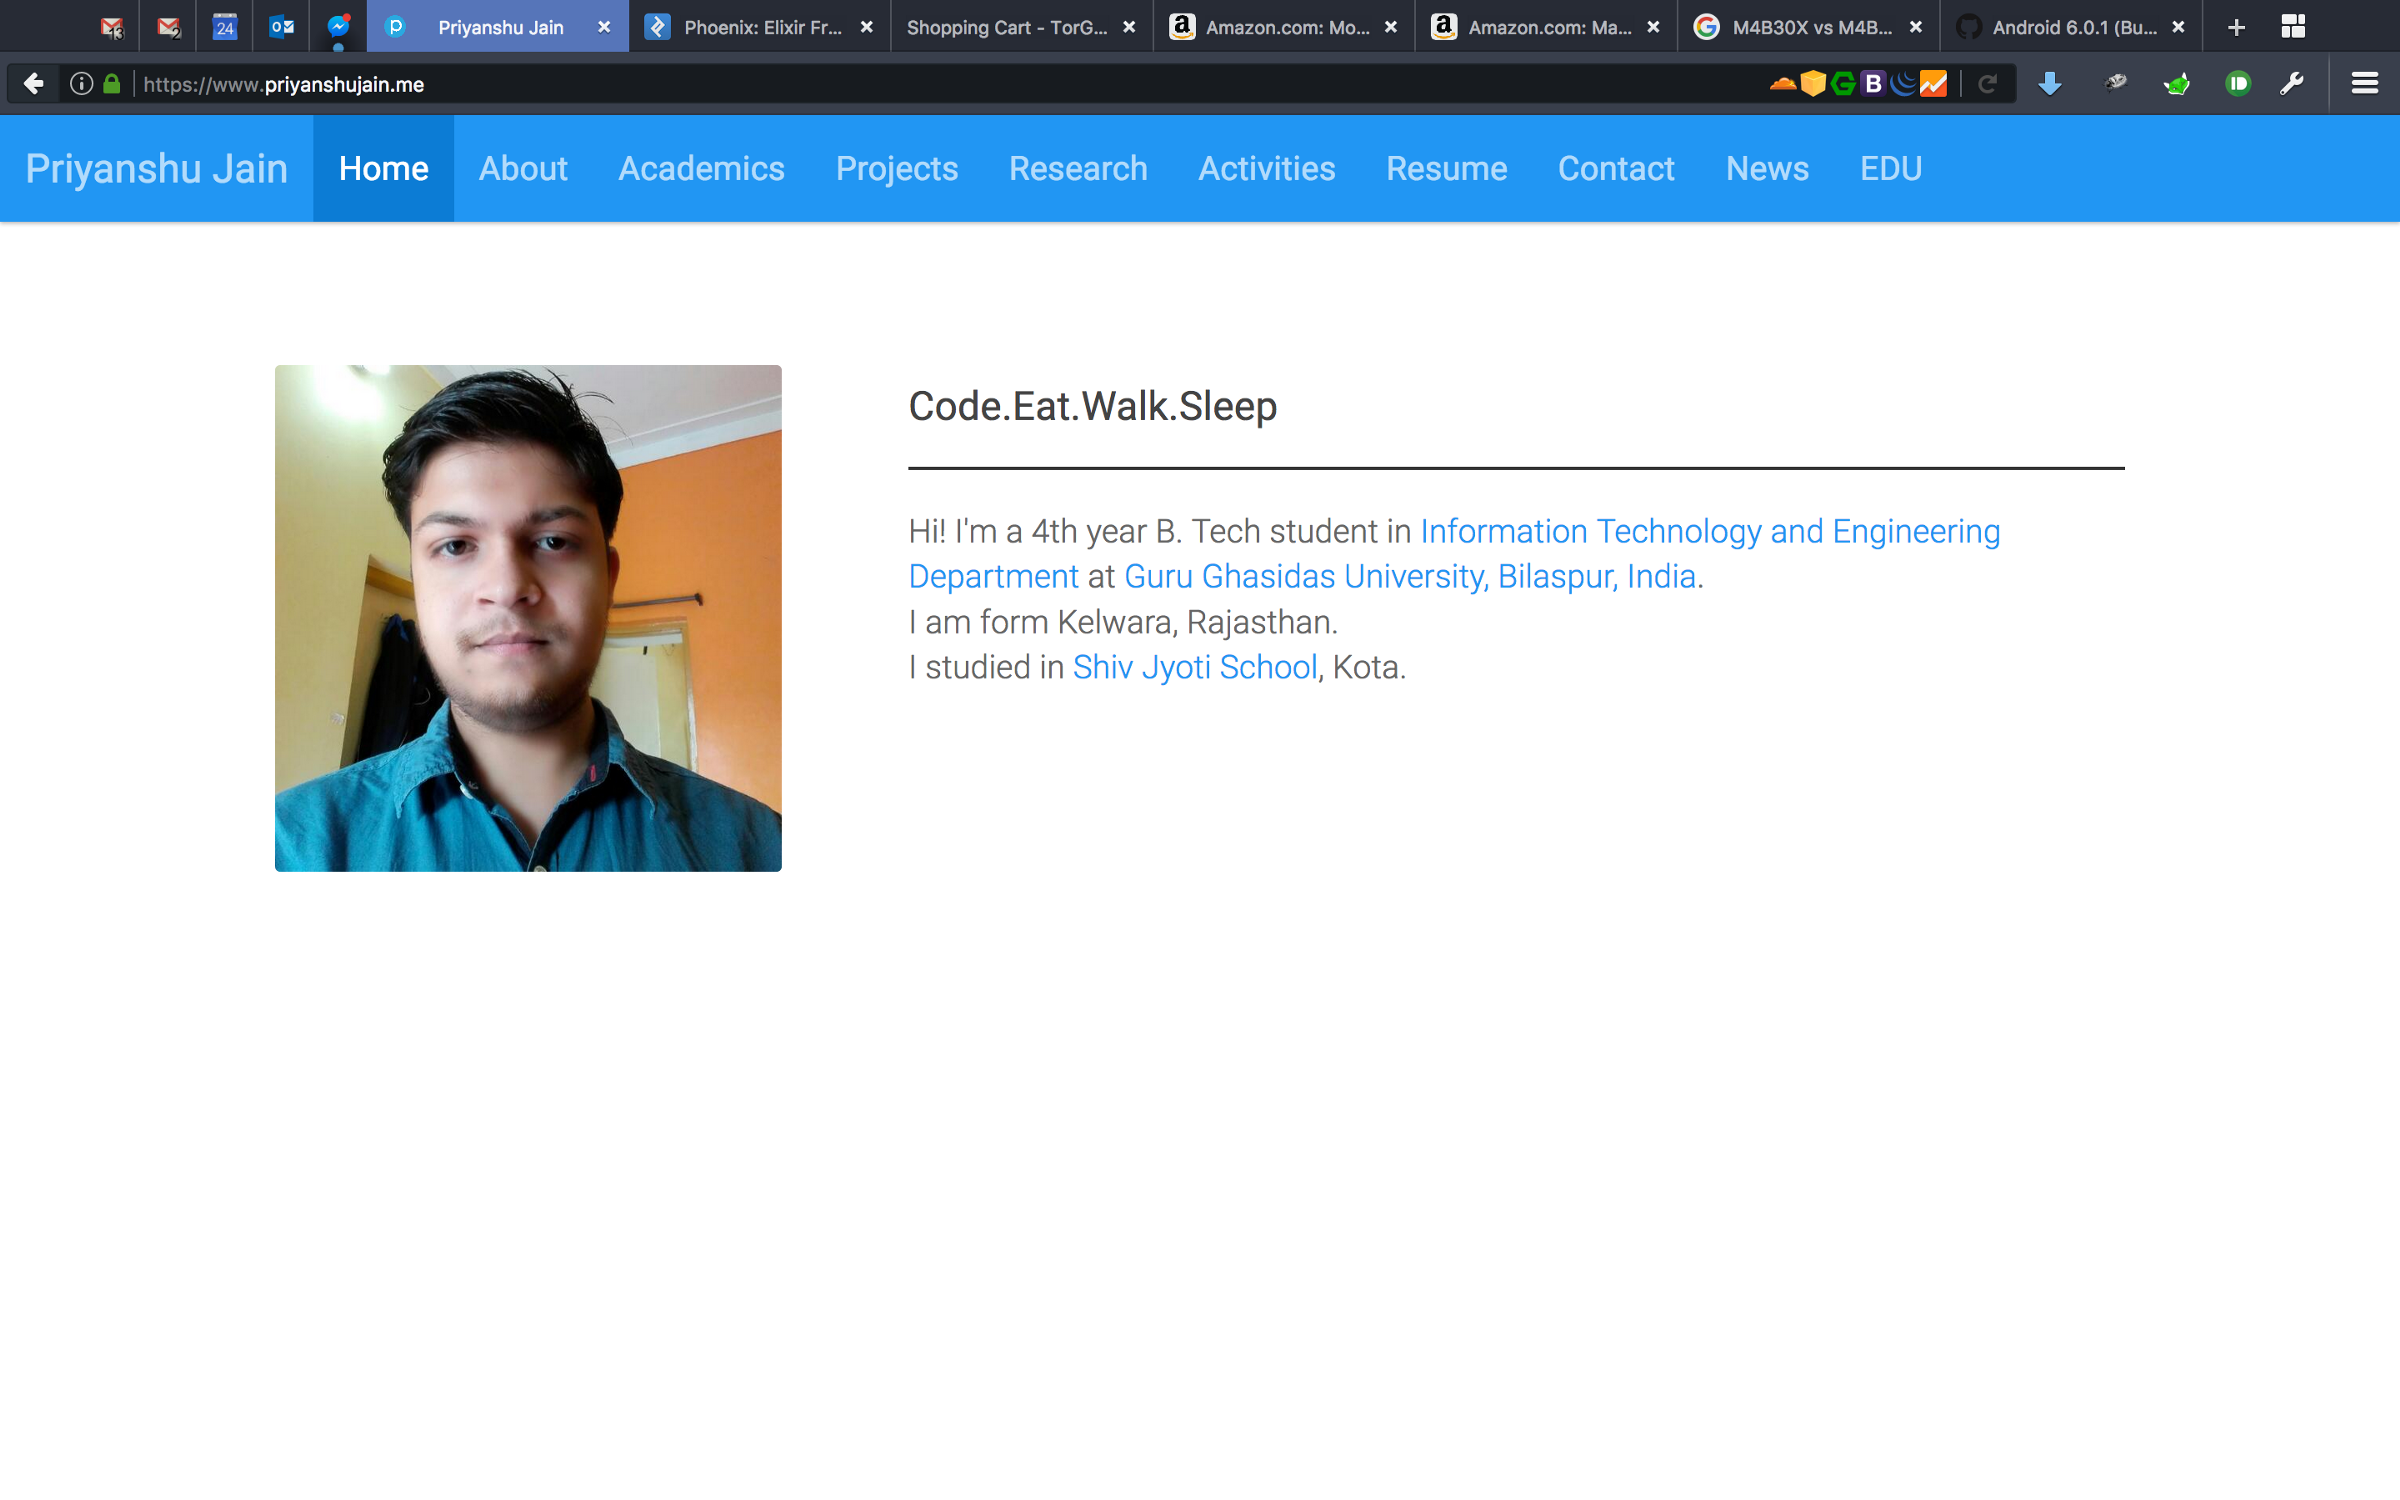This screenshot has width=2400, height=1500.
Task: Open the blue downloads arrow icon
Action: (x=2050, y=84)
